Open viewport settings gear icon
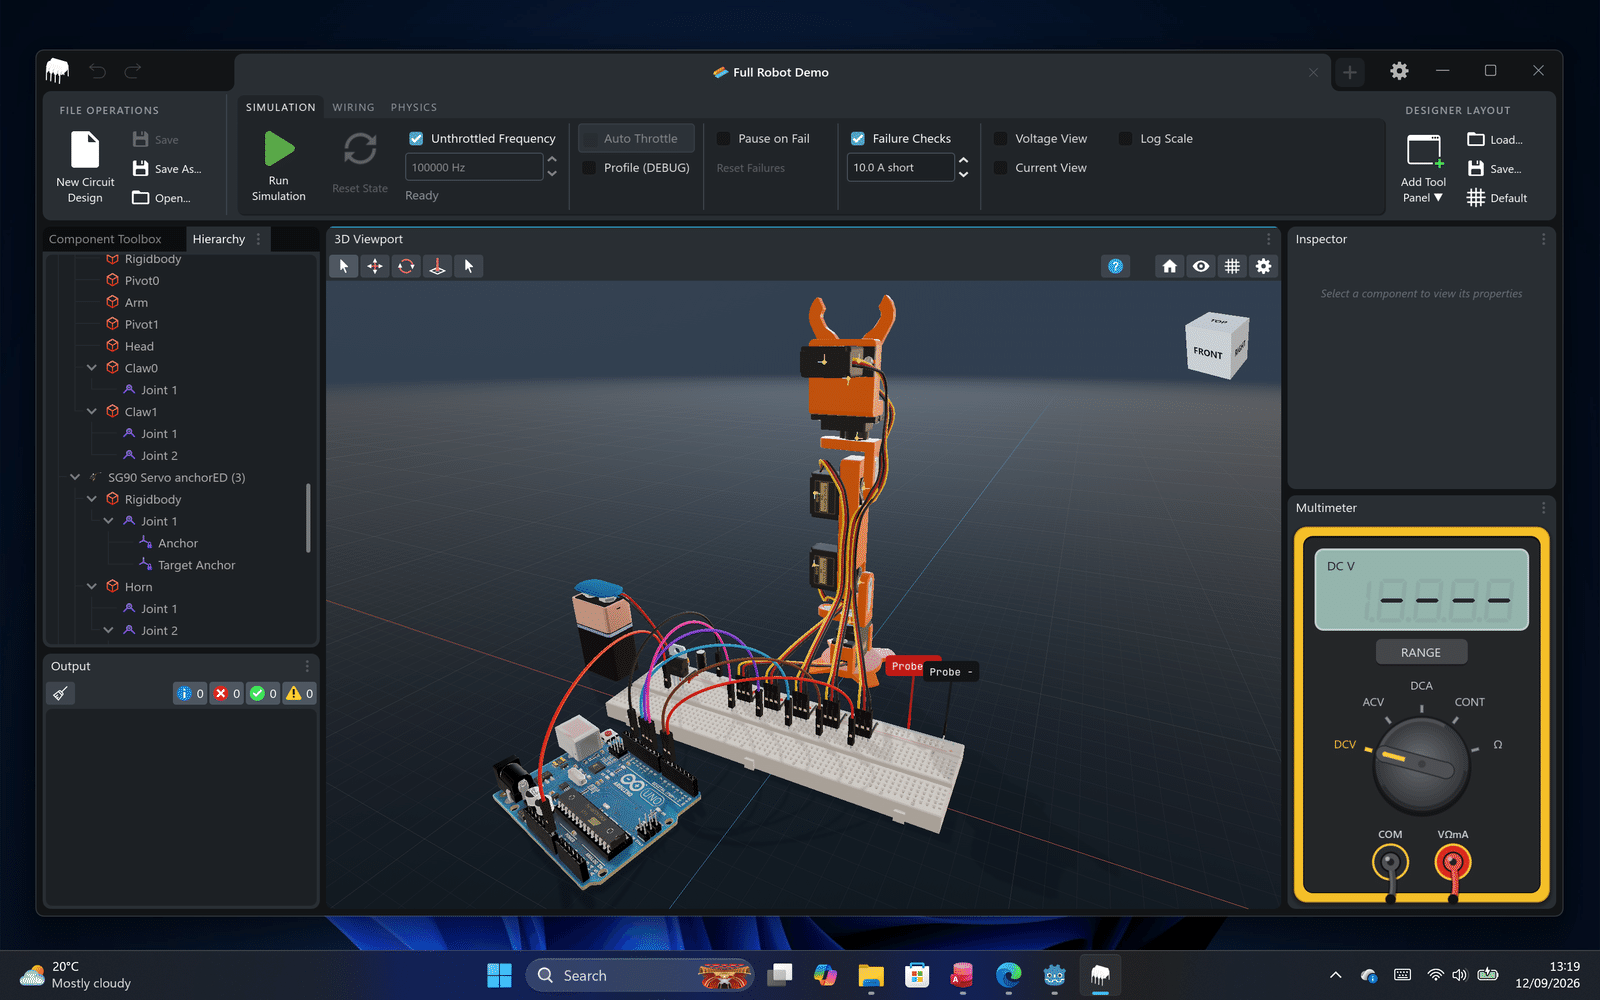Viewport: 1600px width, 1000px height. (x=1264, y=266)
